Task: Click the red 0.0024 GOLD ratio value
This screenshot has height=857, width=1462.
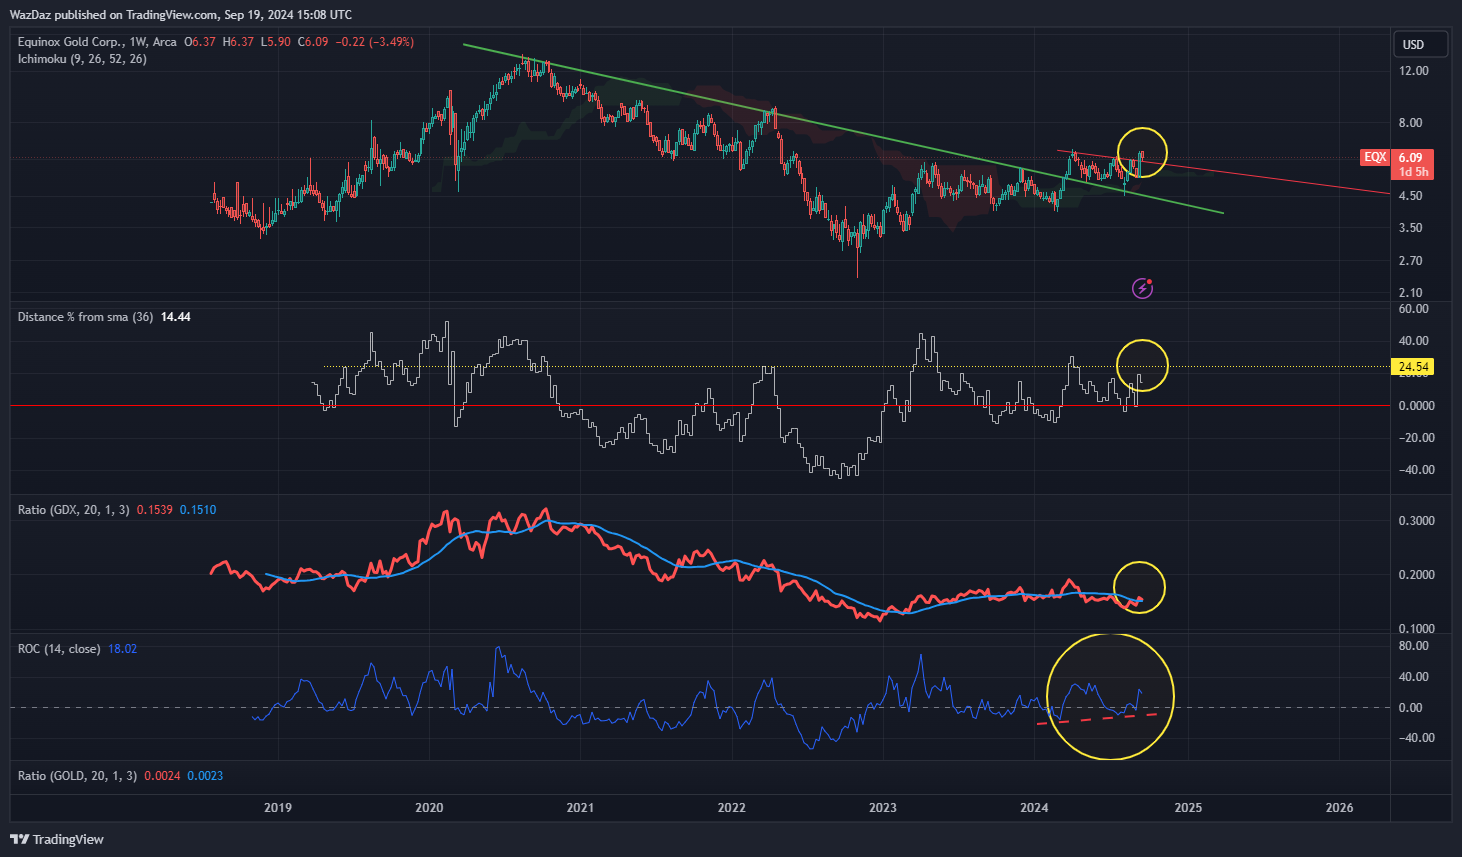Action: point(162,776)
